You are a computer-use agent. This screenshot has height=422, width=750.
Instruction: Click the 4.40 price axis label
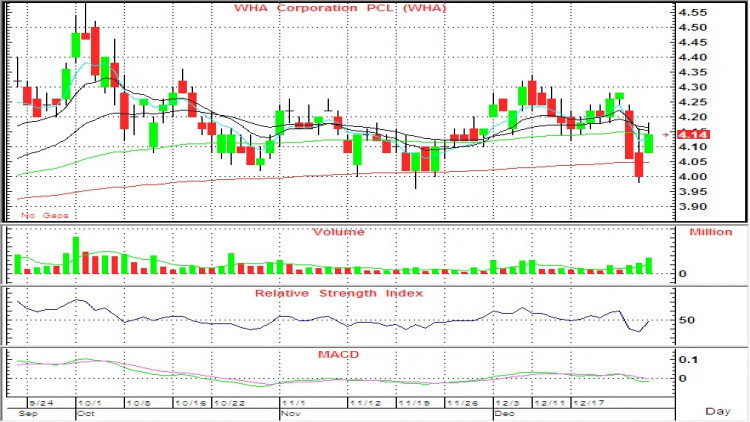click(693, 57)
